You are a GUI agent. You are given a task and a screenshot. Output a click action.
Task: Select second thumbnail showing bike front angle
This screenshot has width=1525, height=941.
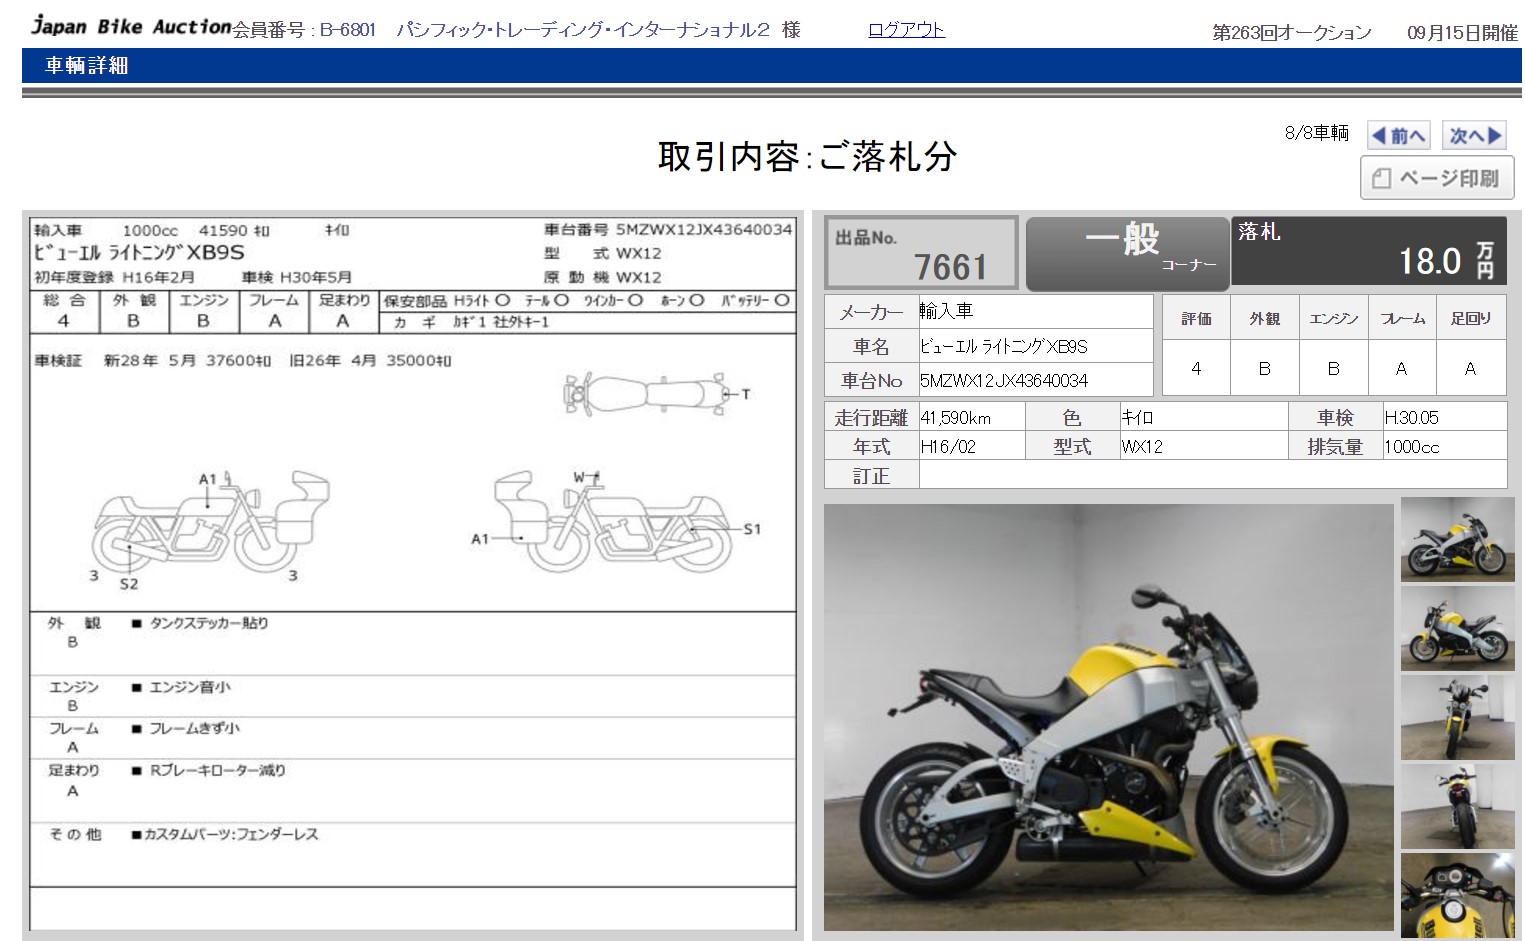coord(1457,628)
